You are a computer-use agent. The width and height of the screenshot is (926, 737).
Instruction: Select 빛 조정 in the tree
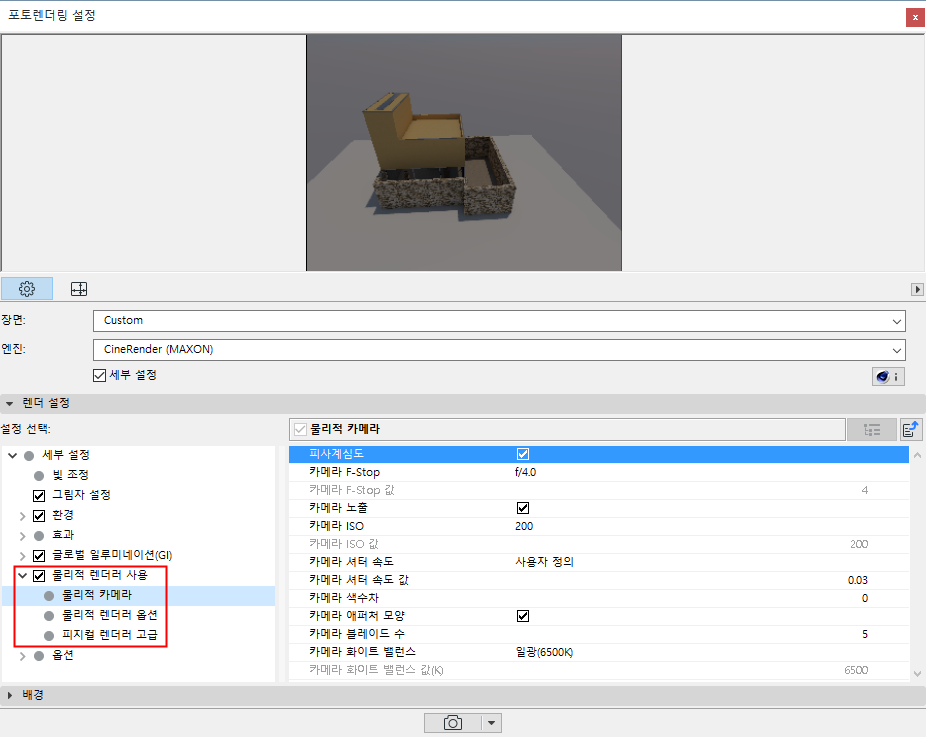point(70,475)
